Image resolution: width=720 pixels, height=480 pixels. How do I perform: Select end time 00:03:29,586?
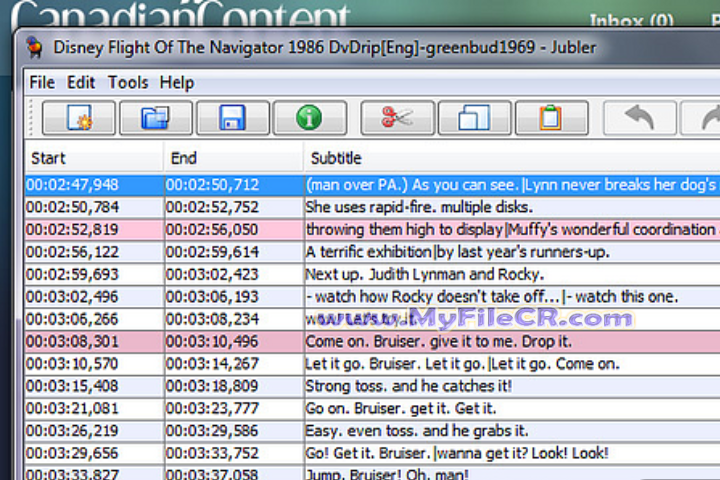pos(212,431)
